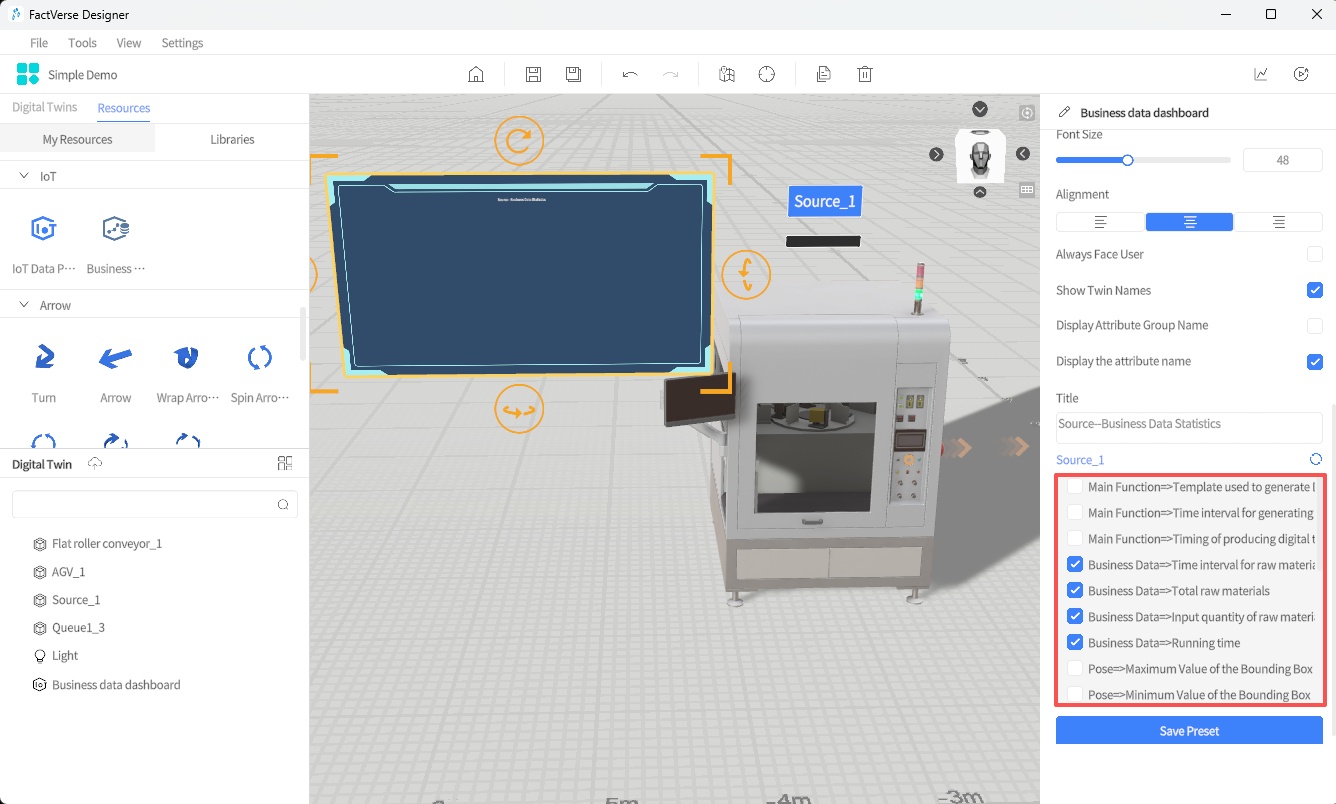Click the down chevron above the view head
1336x804 pixels.
pos(980,109)
